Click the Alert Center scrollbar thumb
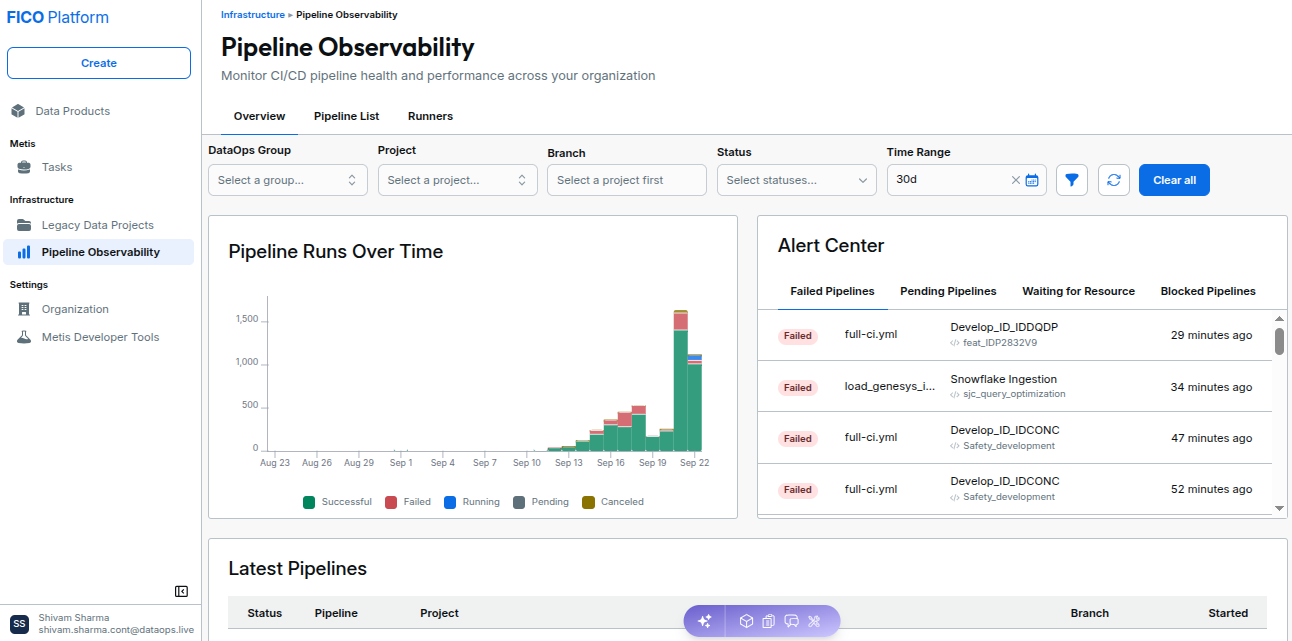This screenshot has width=1292, height=641. tap(1279, 341)
